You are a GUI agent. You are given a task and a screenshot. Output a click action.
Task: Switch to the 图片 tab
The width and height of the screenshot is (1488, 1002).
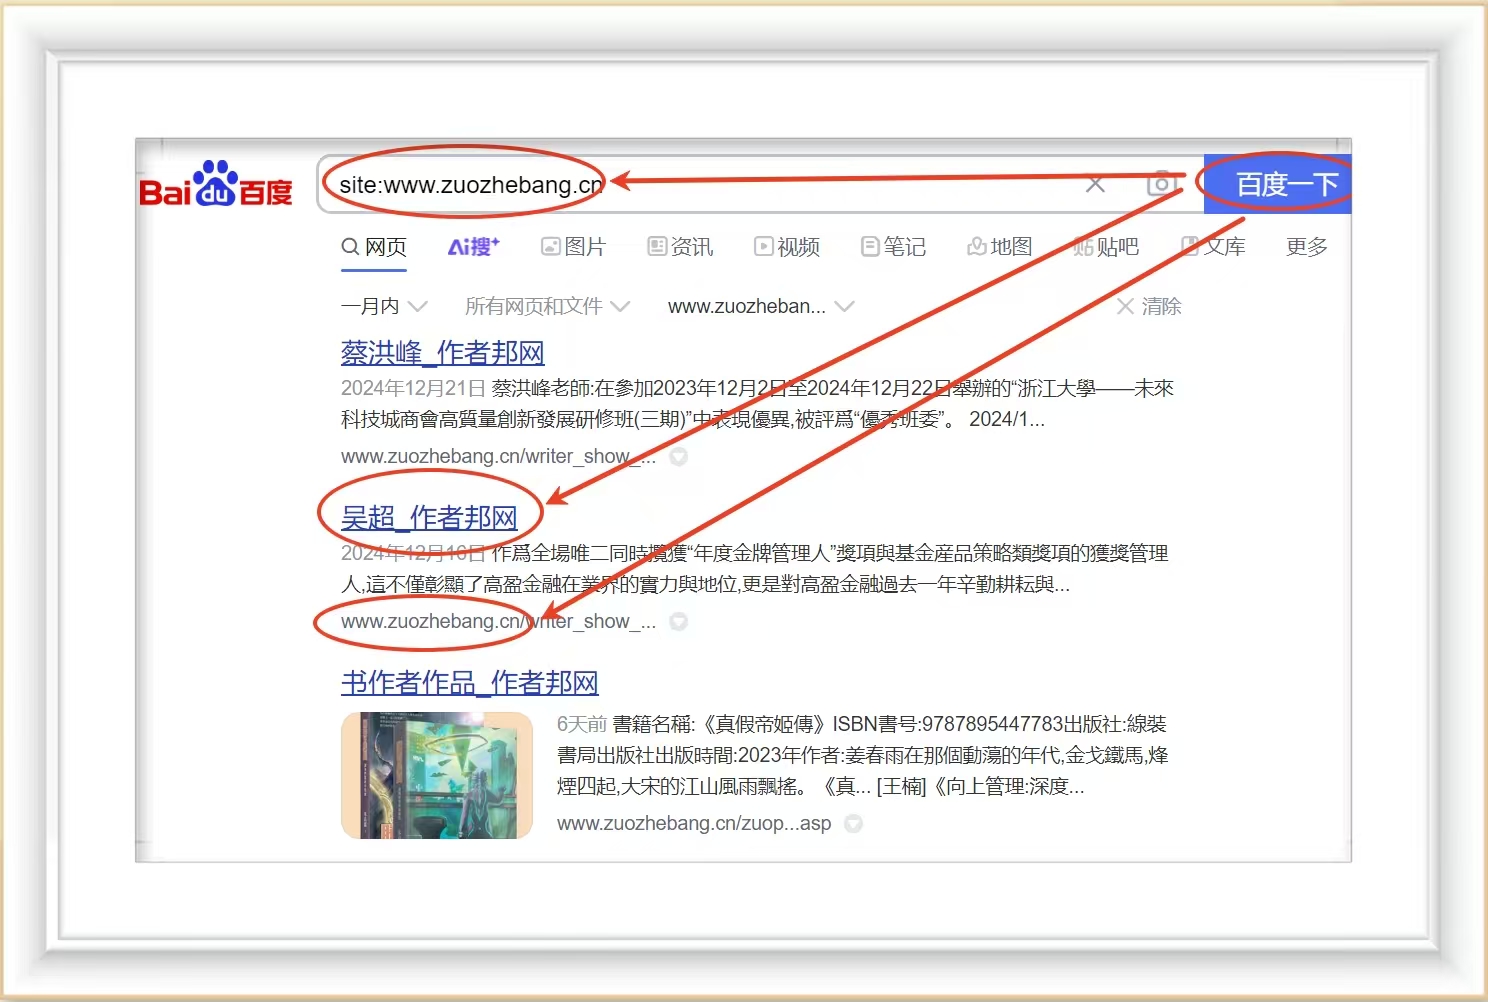pyautogui.click(x=574, y=247)
